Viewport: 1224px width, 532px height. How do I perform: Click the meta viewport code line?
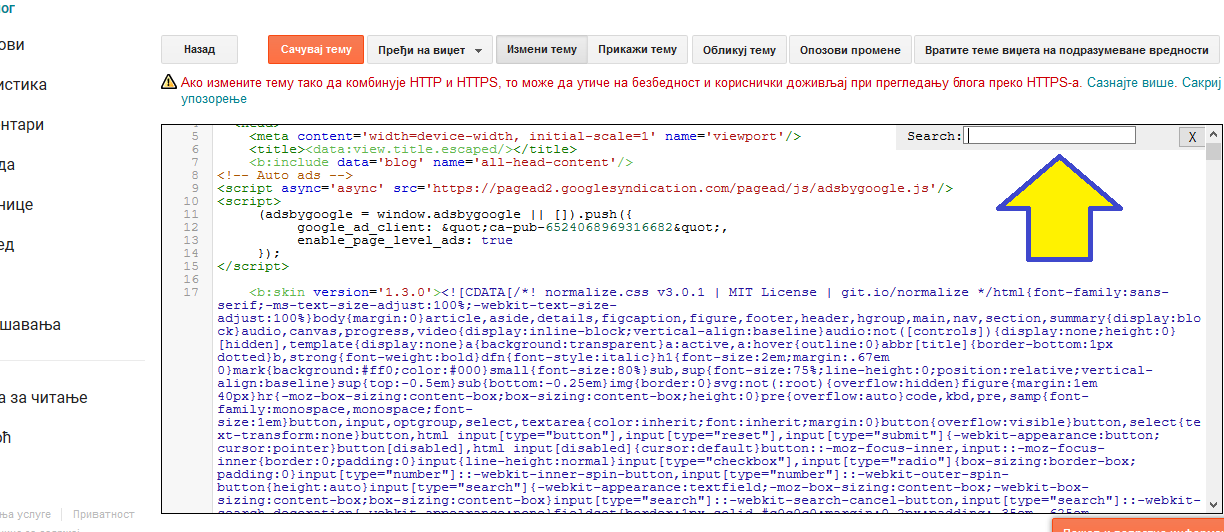[525, 136]
